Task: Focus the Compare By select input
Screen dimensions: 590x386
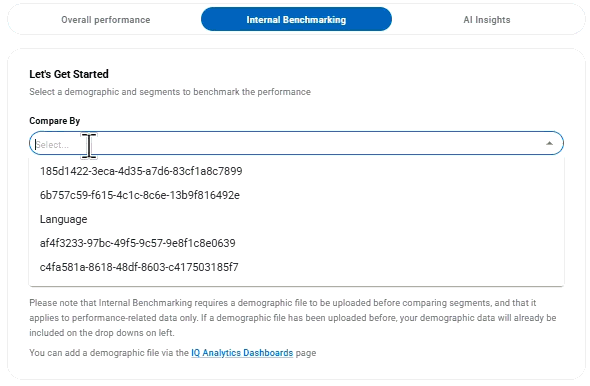Action: pyautogui.click(x=296, y=143)
